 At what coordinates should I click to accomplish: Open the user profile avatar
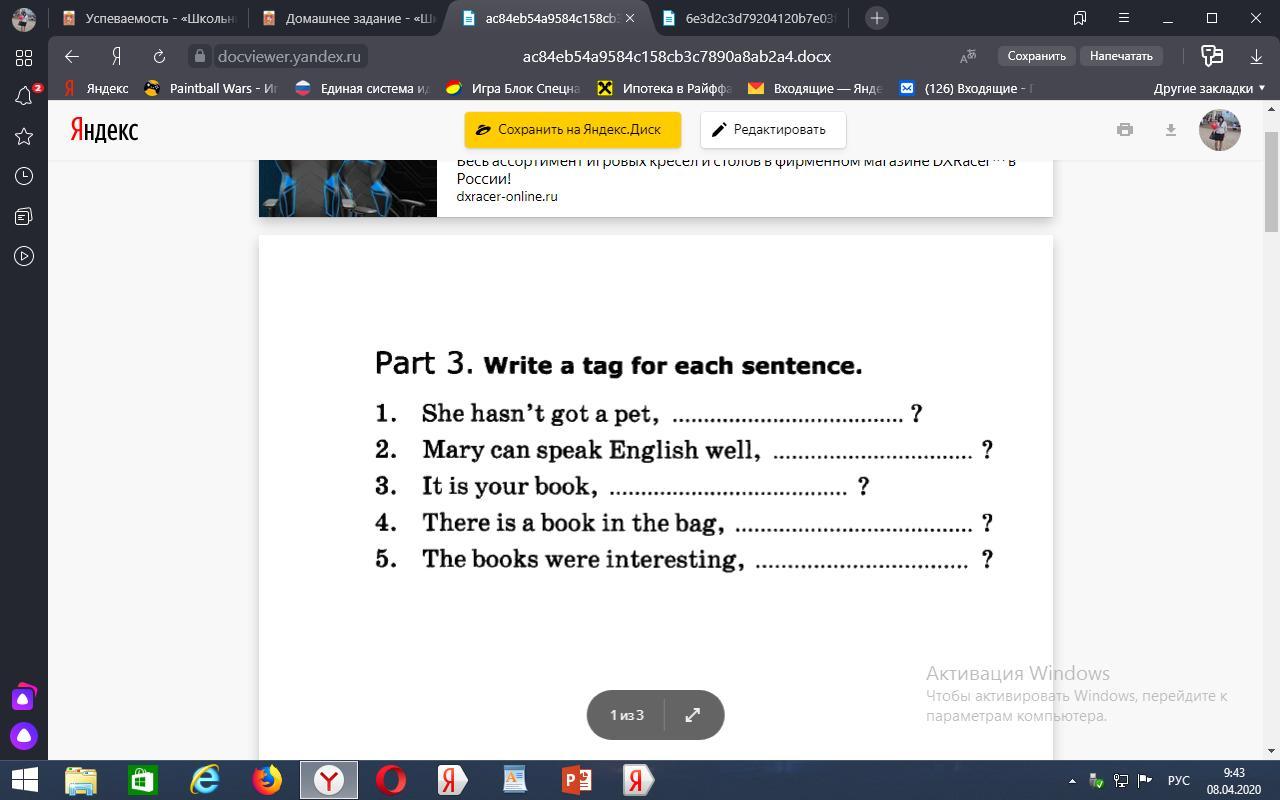click(1219, 130)
